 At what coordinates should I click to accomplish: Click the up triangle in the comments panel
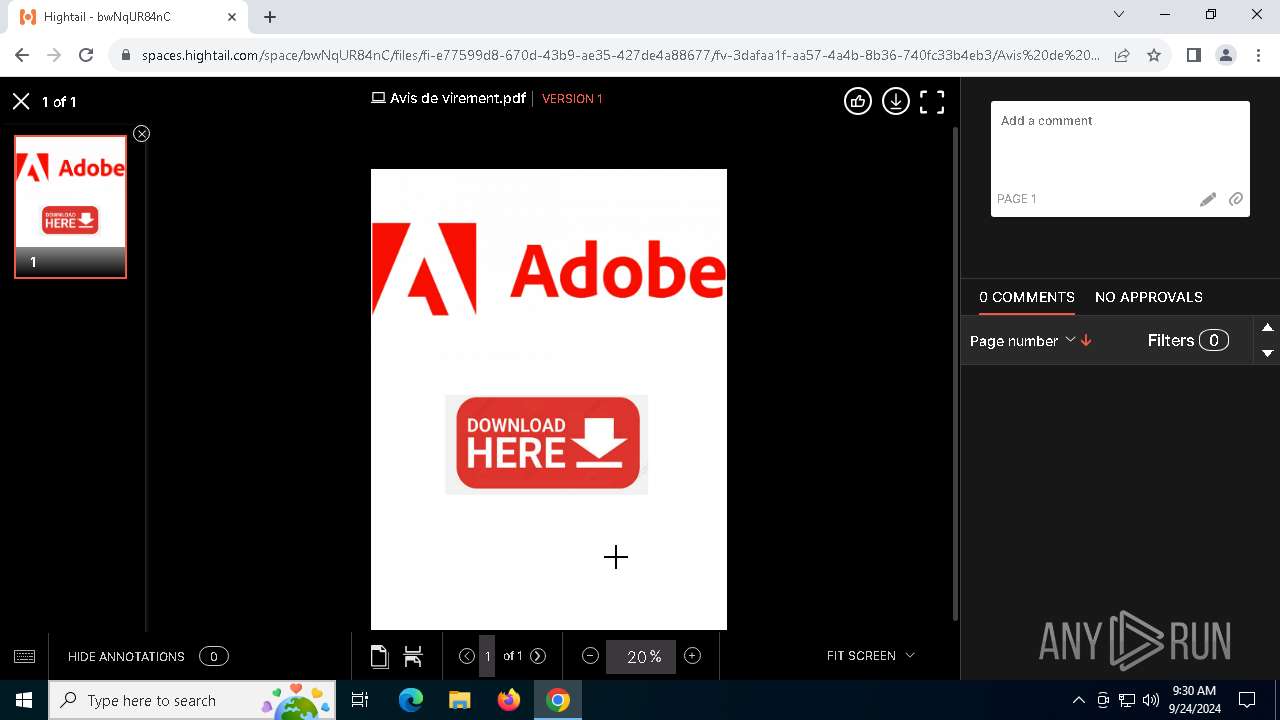pos(1268,328)
